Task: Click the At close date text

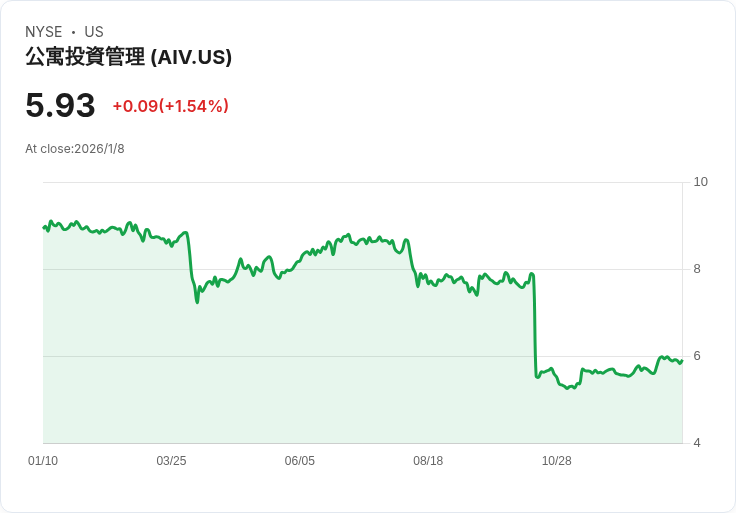Action: 75,149
